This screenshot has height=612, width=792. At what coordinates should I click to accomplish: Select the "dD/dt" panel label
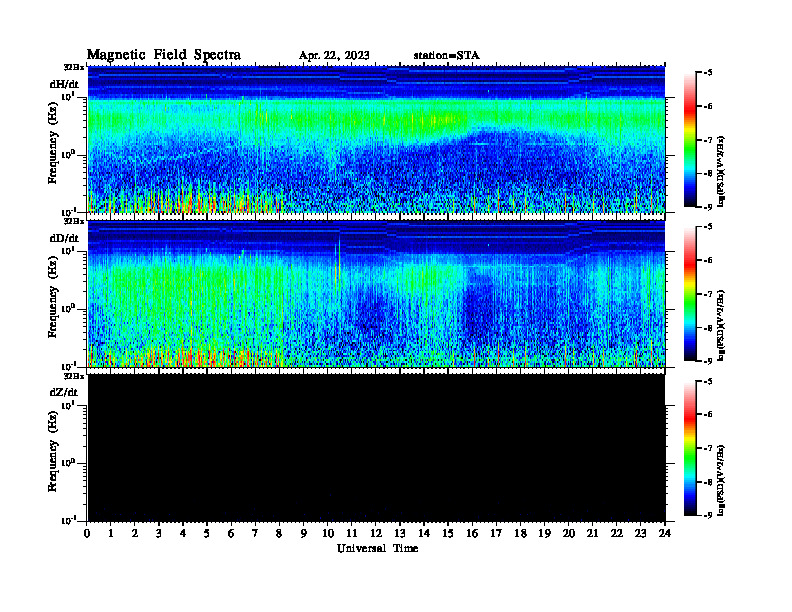click(64, 238)
